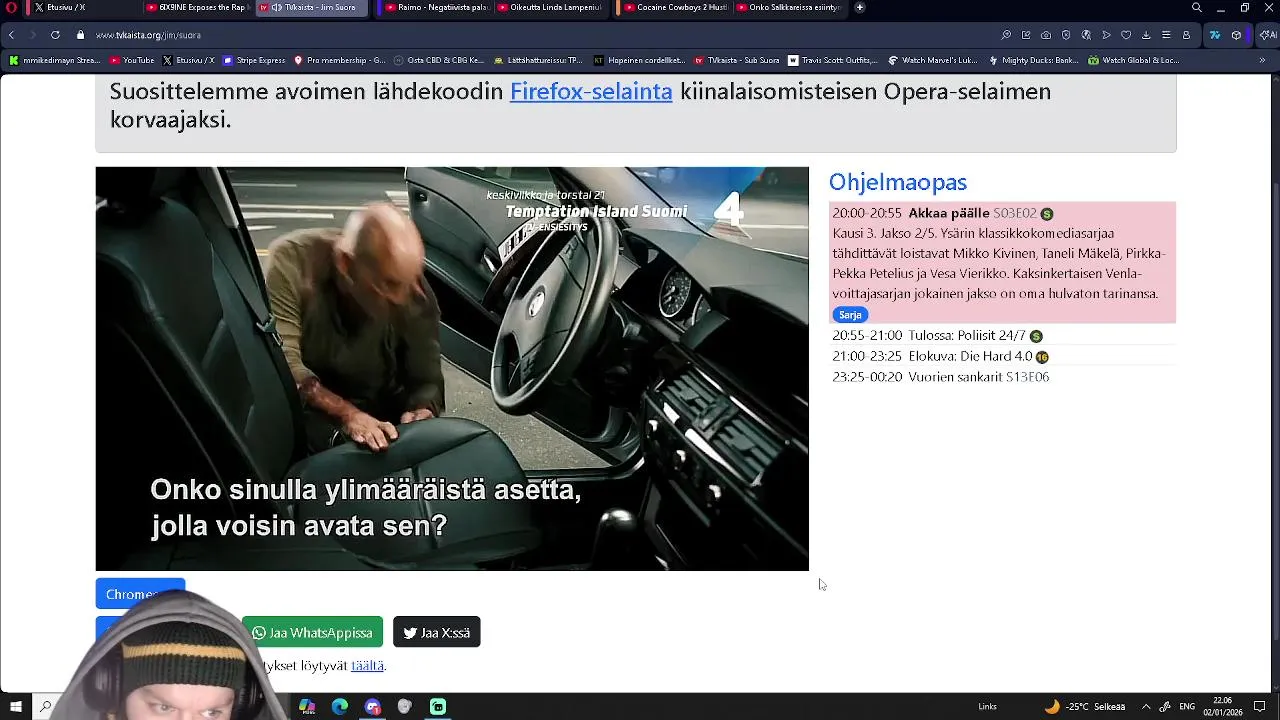Open the Osta CBD & CBG bookmark
The width and height of the screenshot is (1280, 720).
pyautogui.click(x=439, y=60)
